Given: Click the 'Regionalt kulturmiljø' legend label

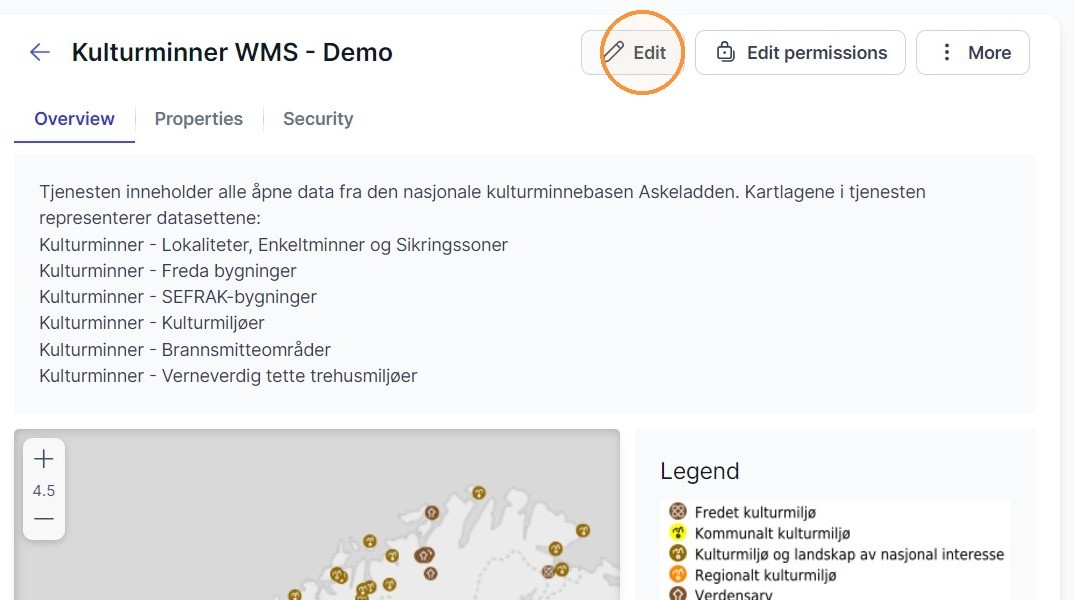Looking at the screenshot, I should click(766, 575).
